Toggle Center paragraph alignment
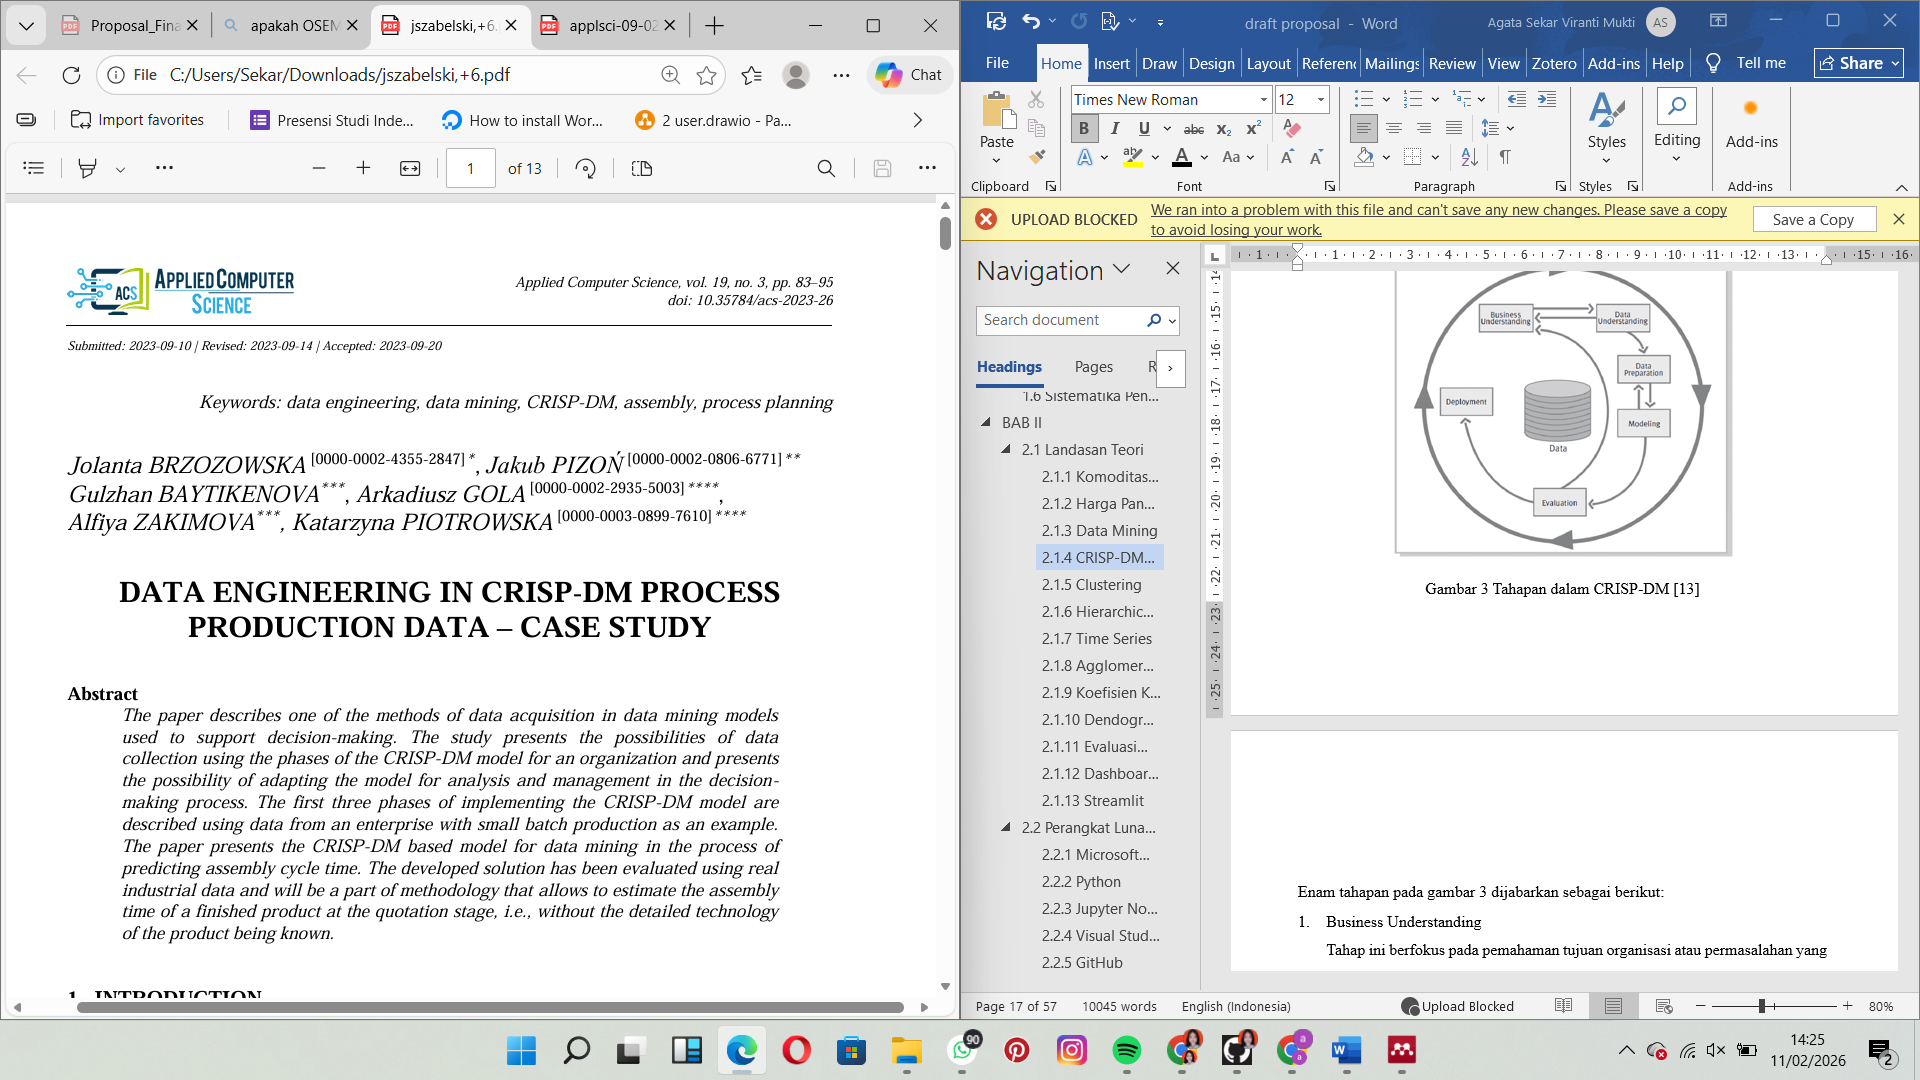This screenshot has height=1080, width=1920. pos(1393,129)
